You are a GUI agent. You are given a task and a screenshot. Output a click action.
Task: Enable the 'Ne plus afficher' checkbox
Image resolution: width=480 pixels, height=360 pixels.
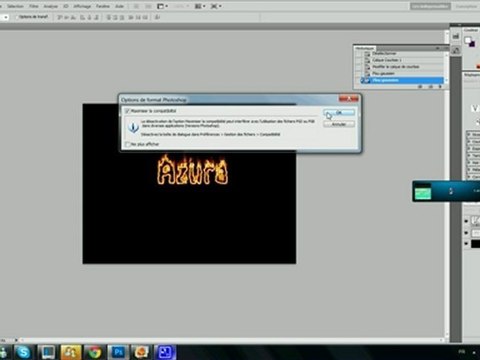pyautogui.click(x=128, y=144)
